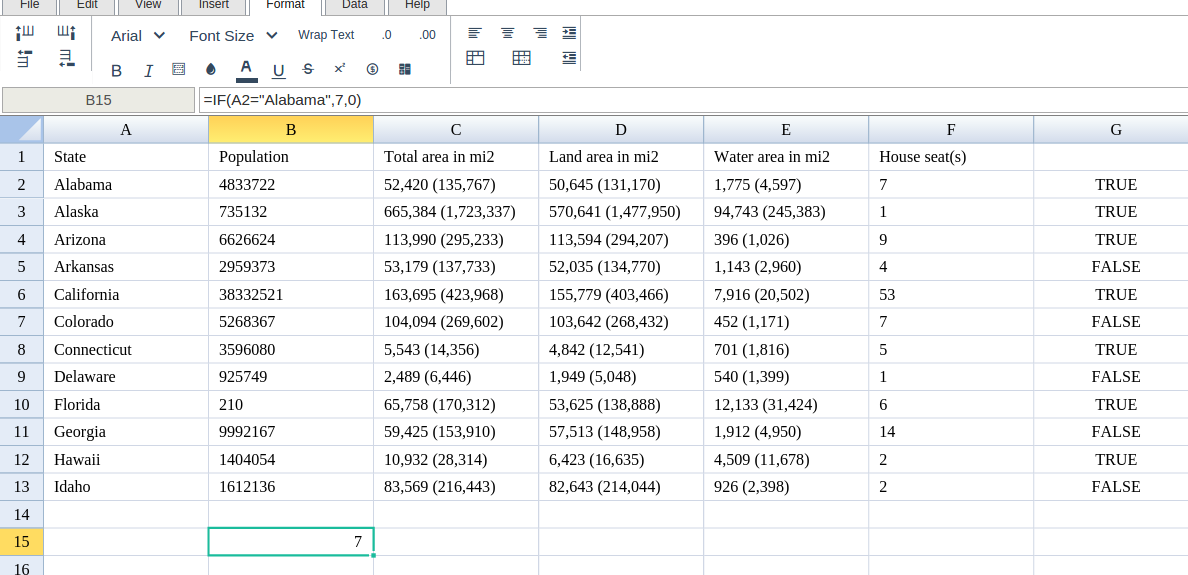Center align the cell text
This screenshot has height=575, width=1188.
point(507,33)
